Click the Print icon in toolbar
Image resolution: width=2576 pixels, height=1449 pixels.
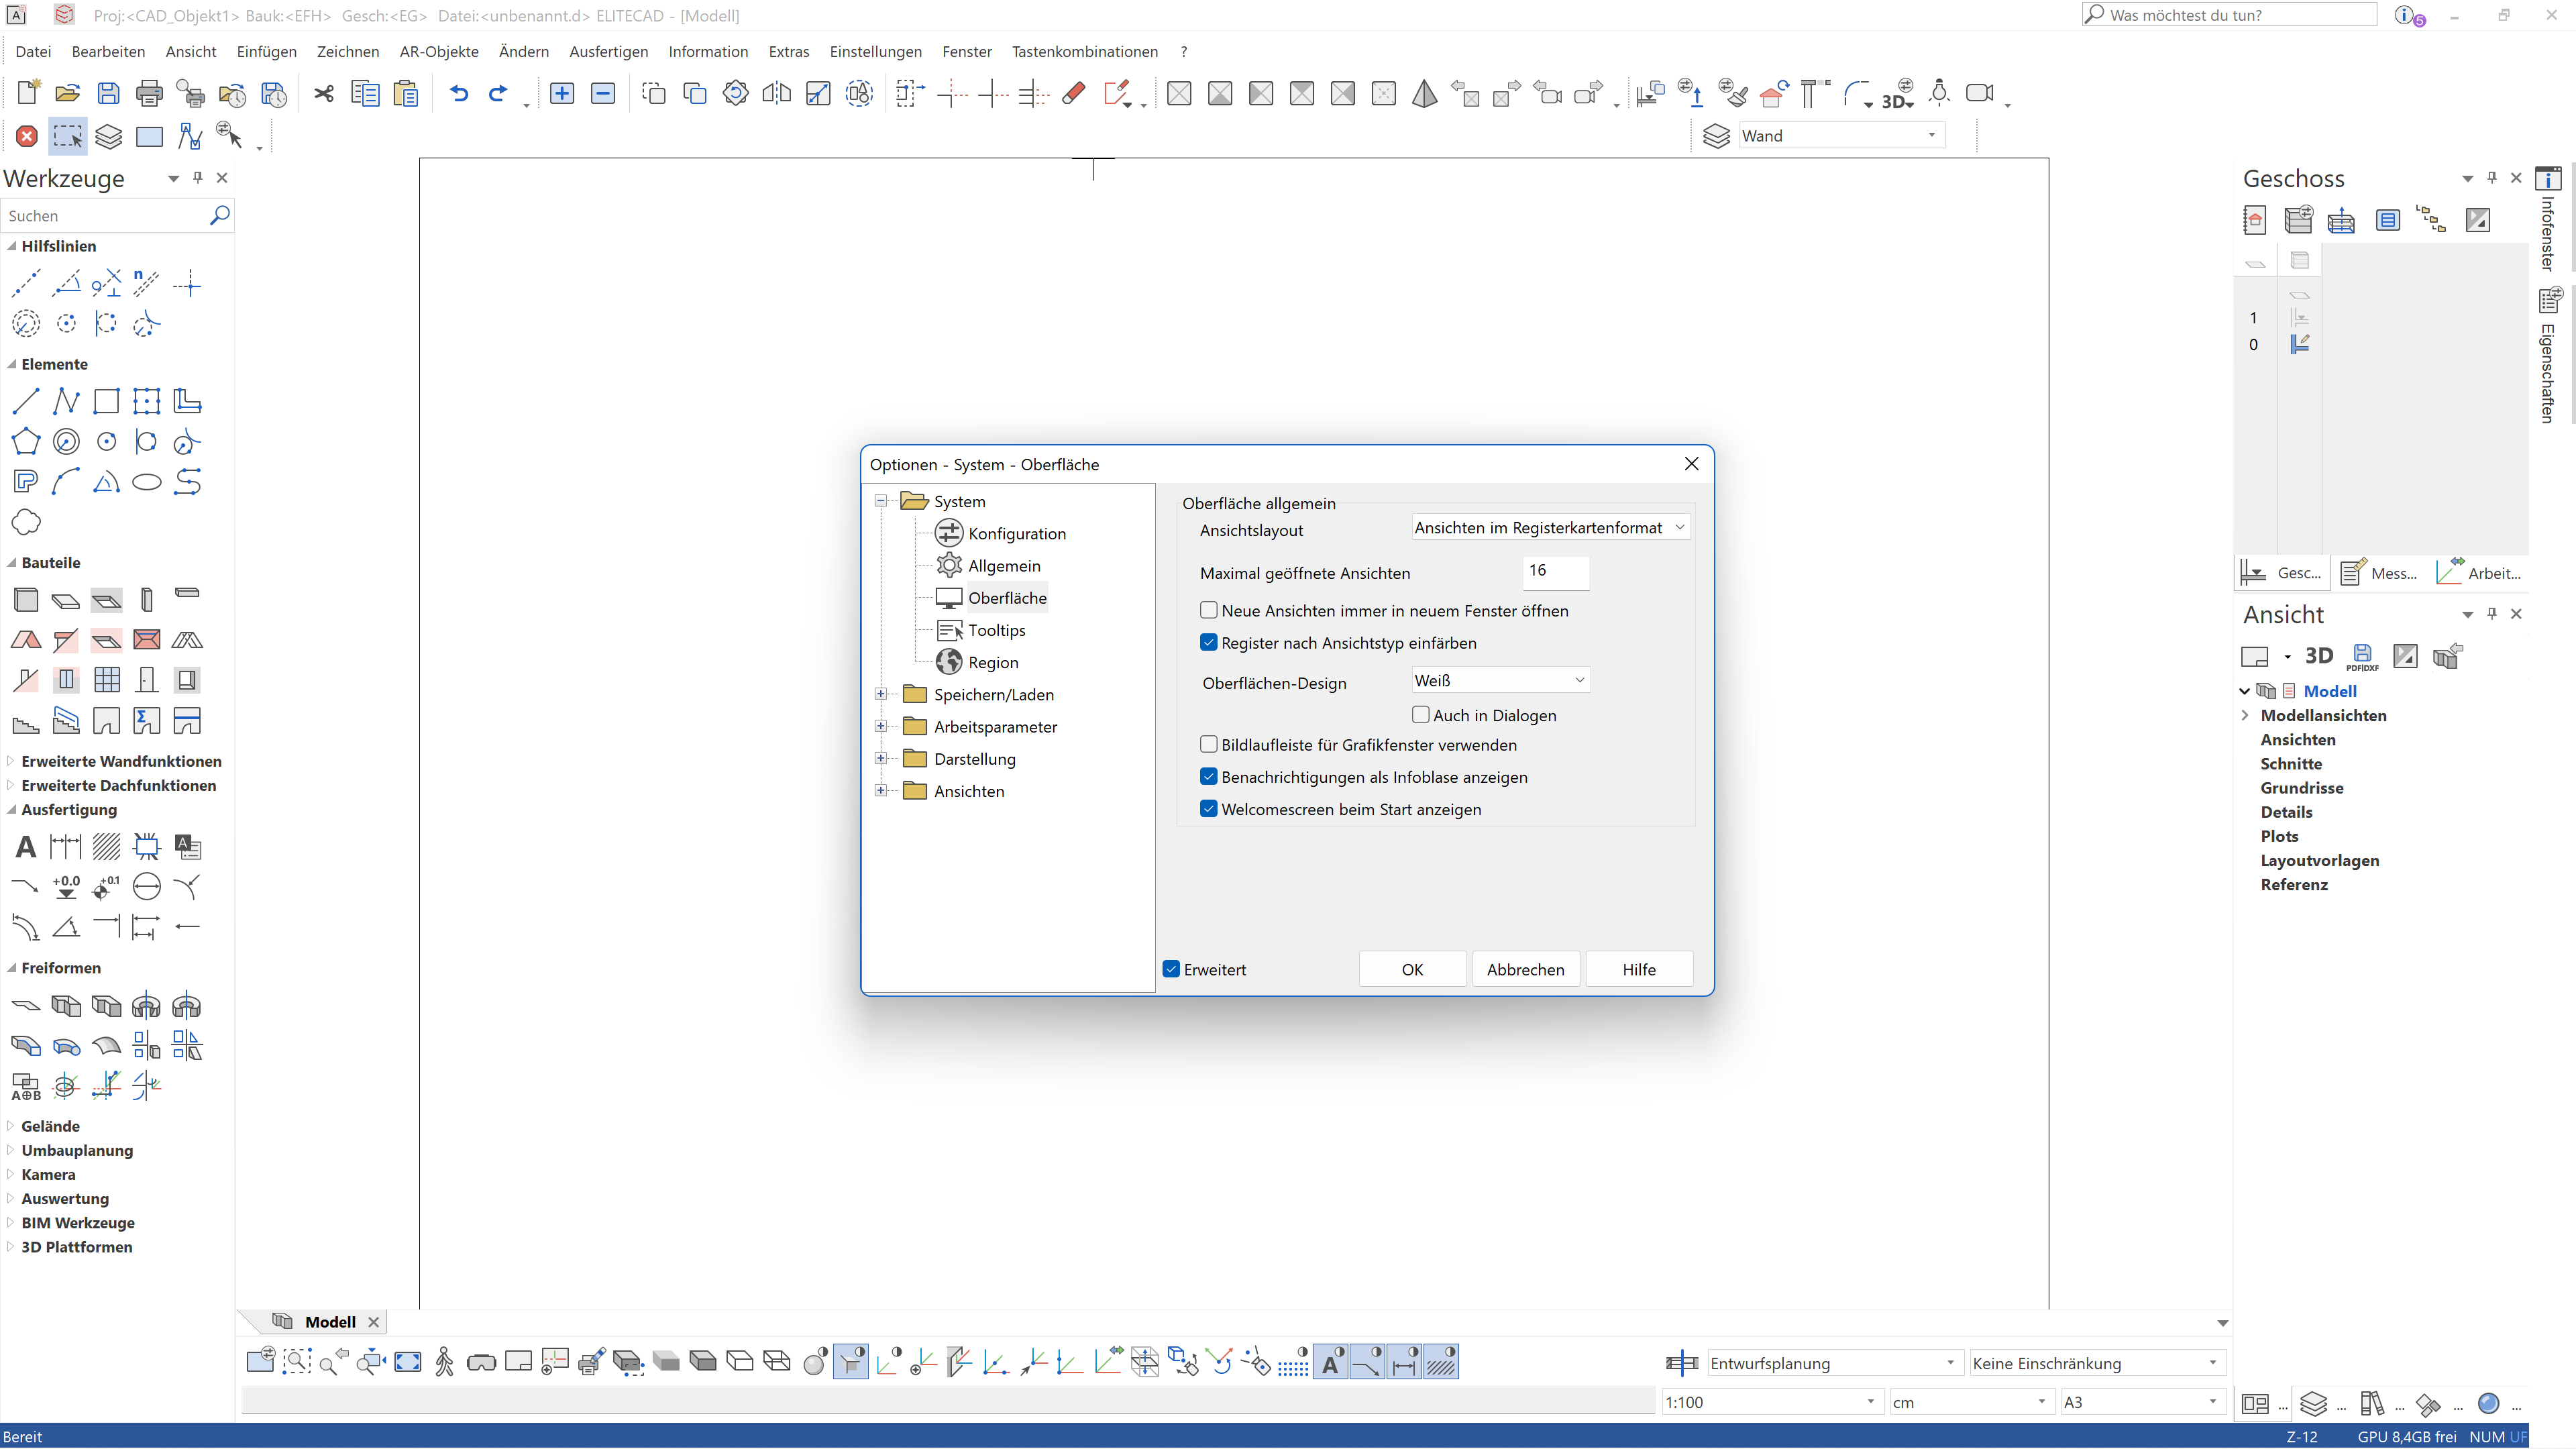(149, 93)
